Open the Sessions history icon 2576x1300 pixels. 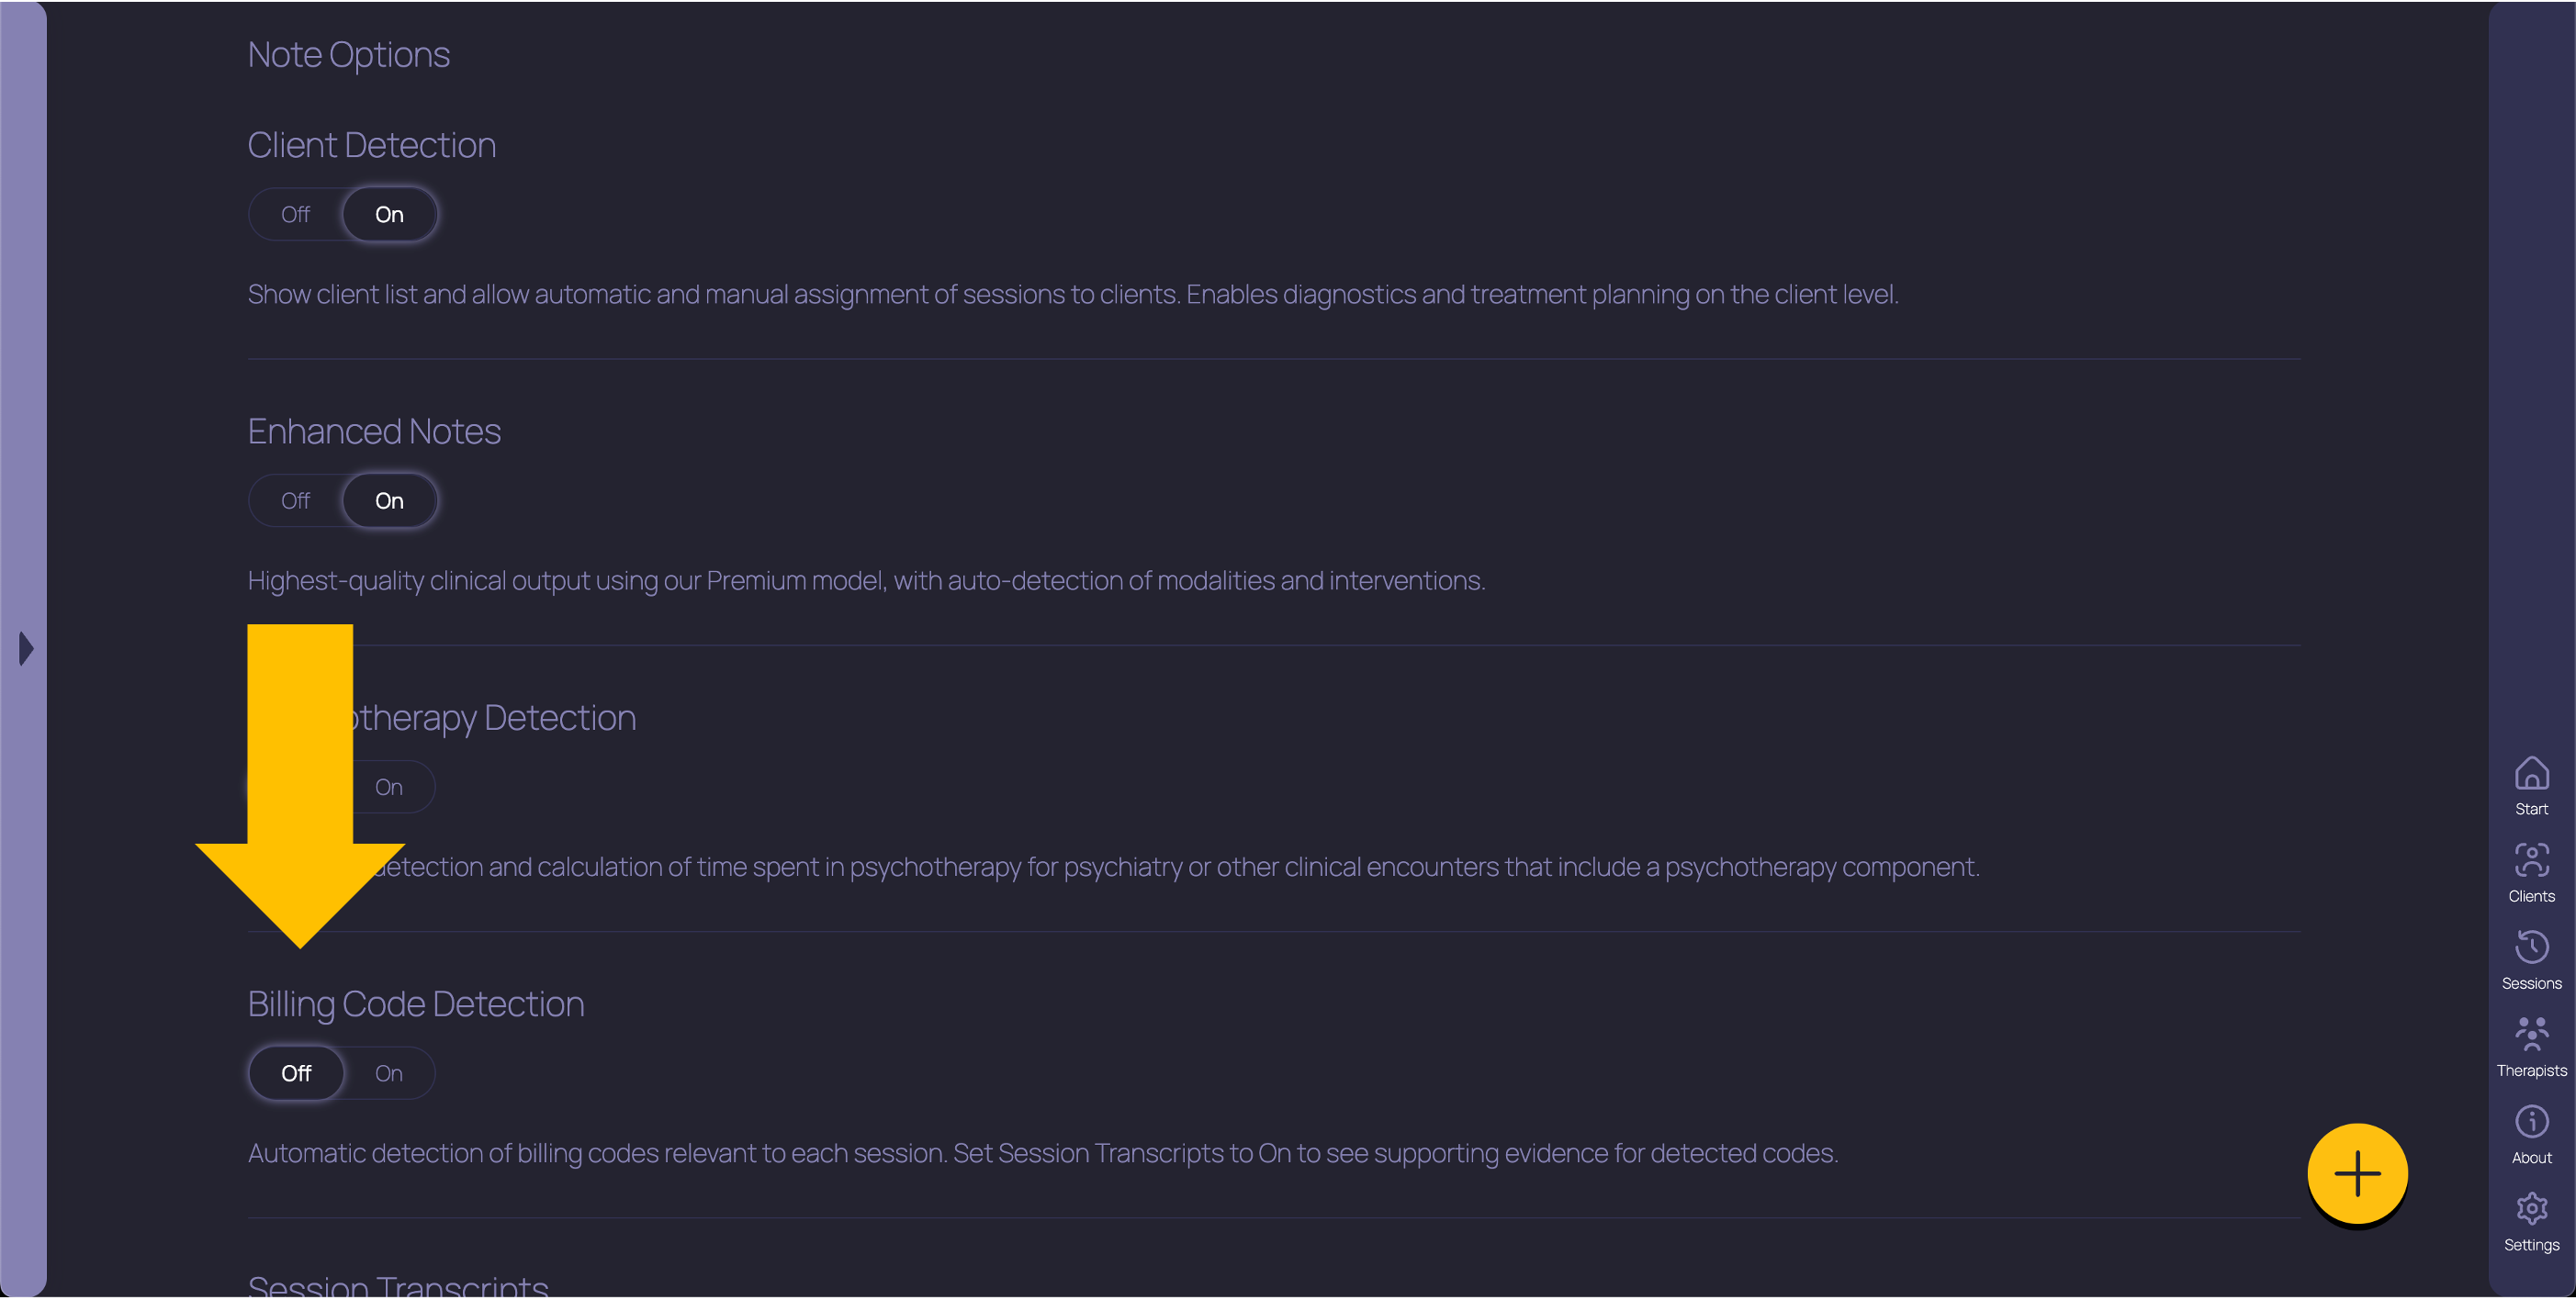pyautogui.click(x=2531, y=947)
